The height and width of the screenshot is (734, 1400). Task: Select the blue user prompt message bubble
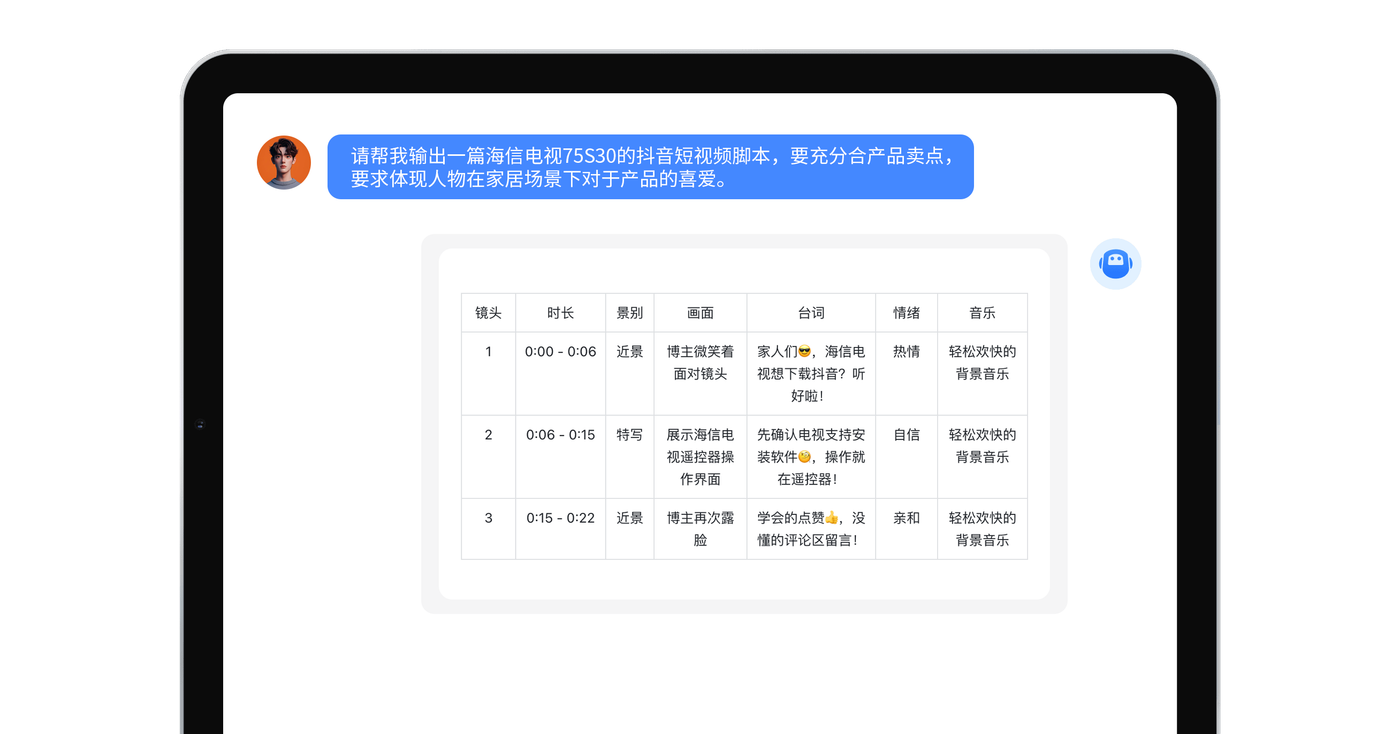coord(650,167)
